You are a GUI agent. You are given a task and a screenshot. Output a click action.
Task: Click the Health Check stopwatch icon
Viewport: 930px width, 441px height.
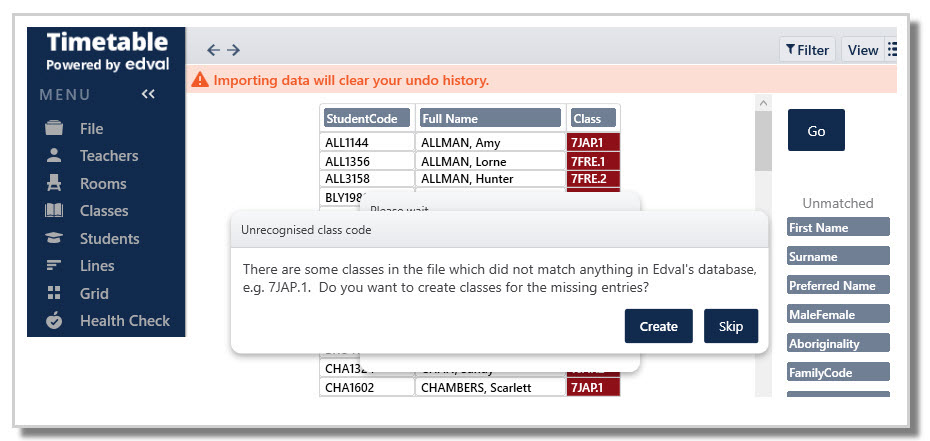tap(54, 321)
